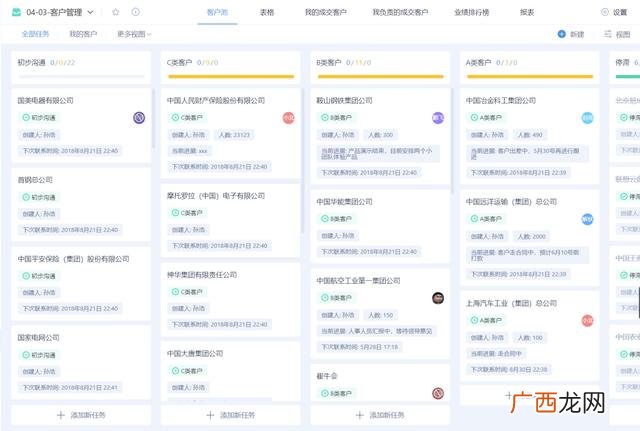Click the blue plus 新建 button
The width and height of the screenshot is (640, 431).
click(x=571, y=34)
